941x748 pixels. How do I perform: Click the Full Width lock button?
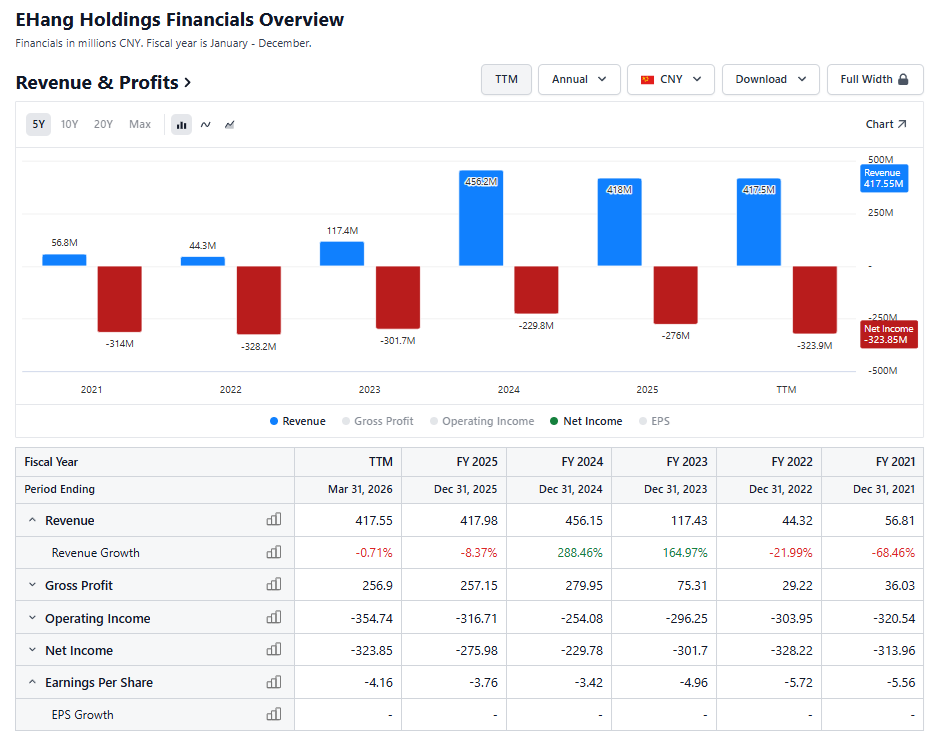(x=875, y=79)
